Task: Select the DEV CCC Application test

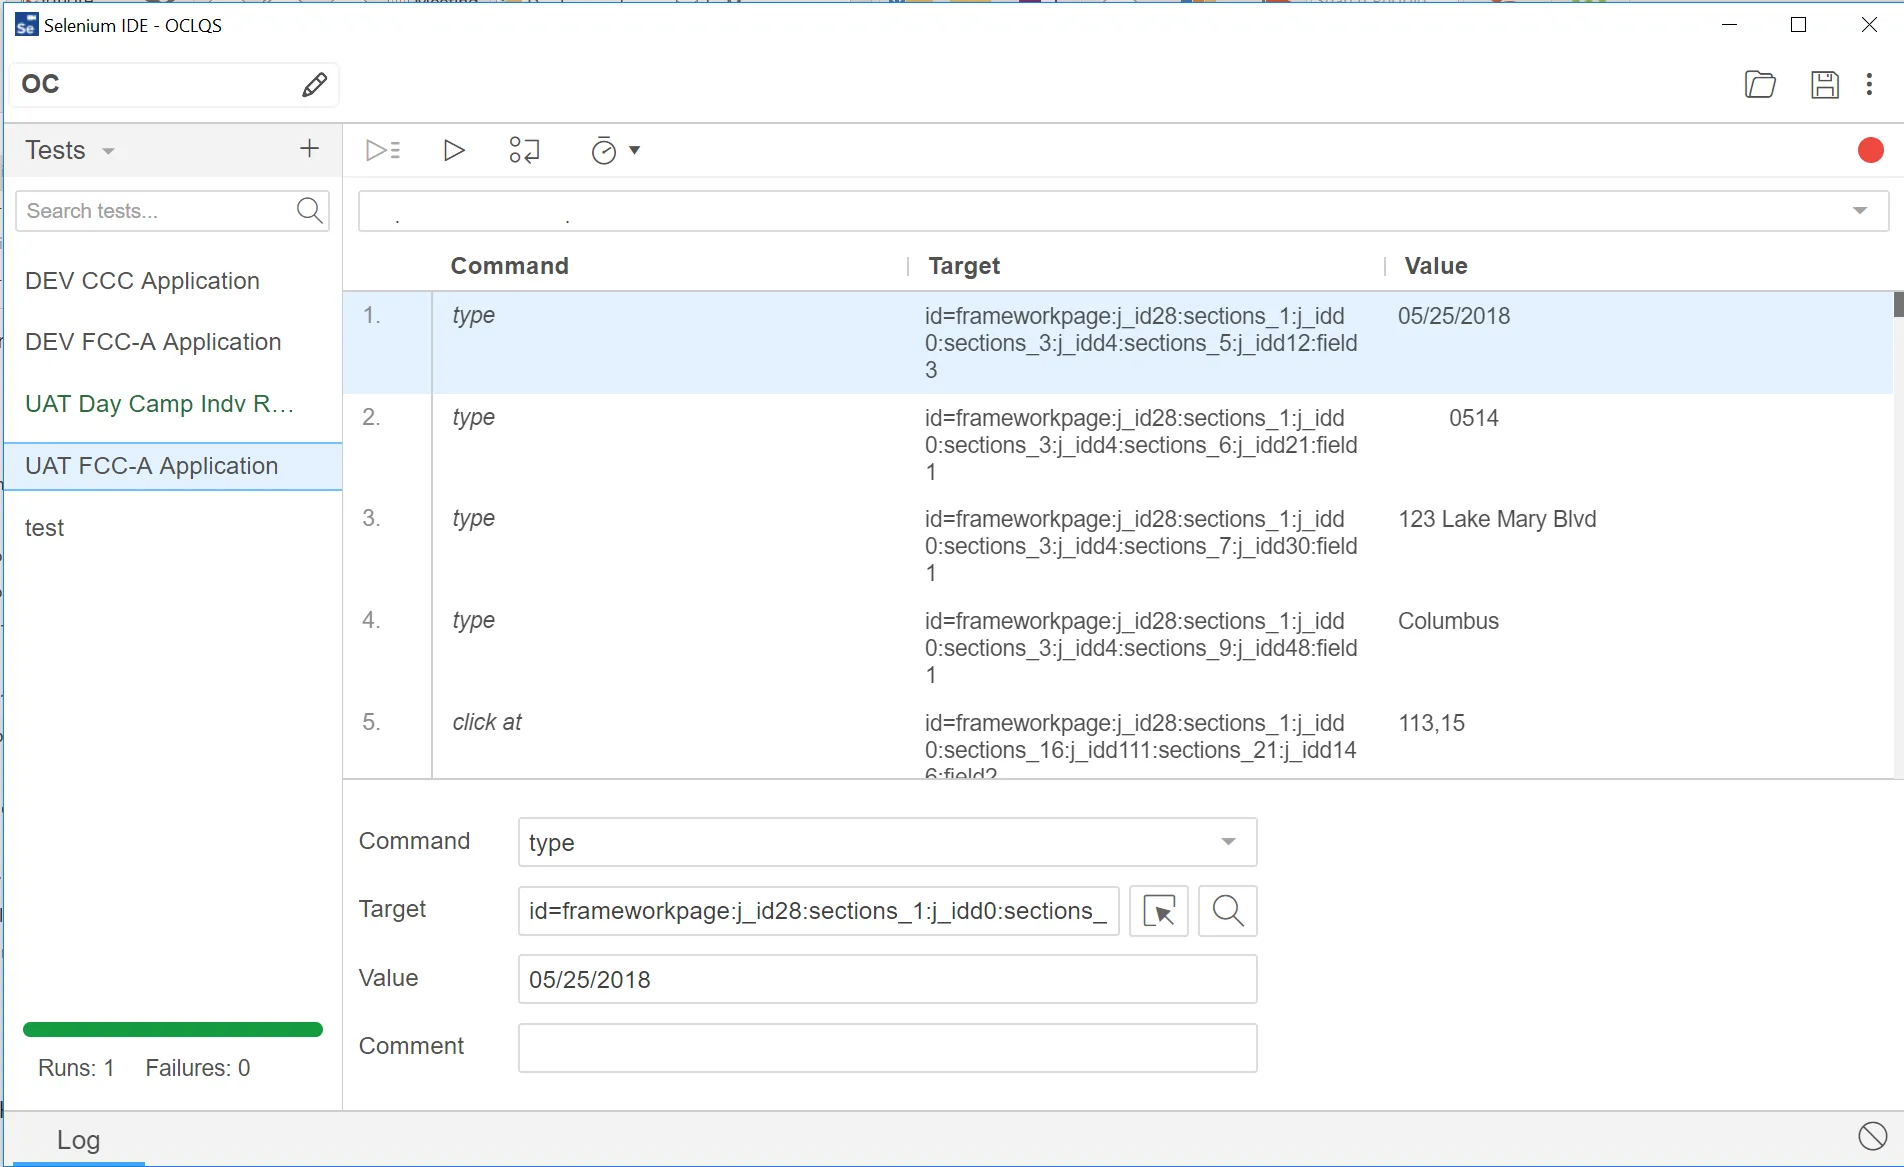Action: tap(173, 281)
